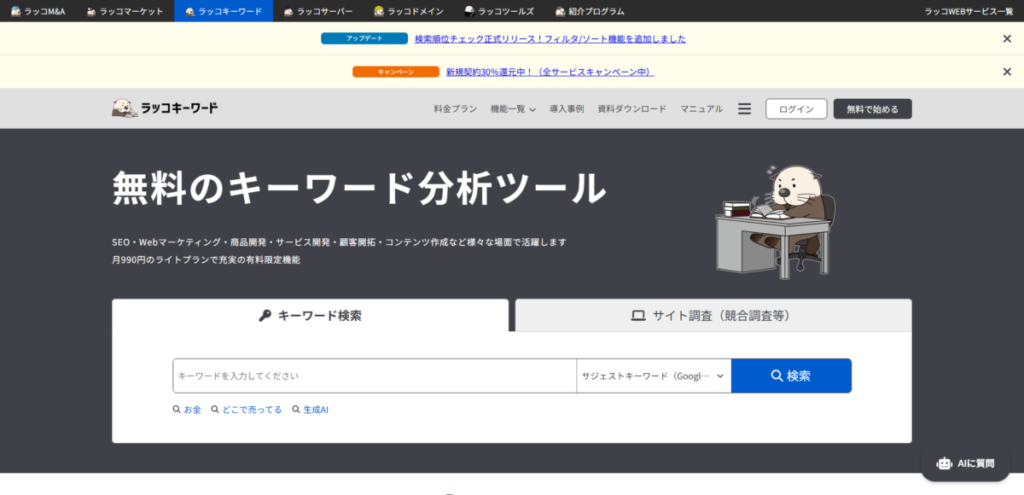Open the 検索順位チェック正式リリース announcement link
This screenshot has width=1024, height=495.
tap(550, 39)
